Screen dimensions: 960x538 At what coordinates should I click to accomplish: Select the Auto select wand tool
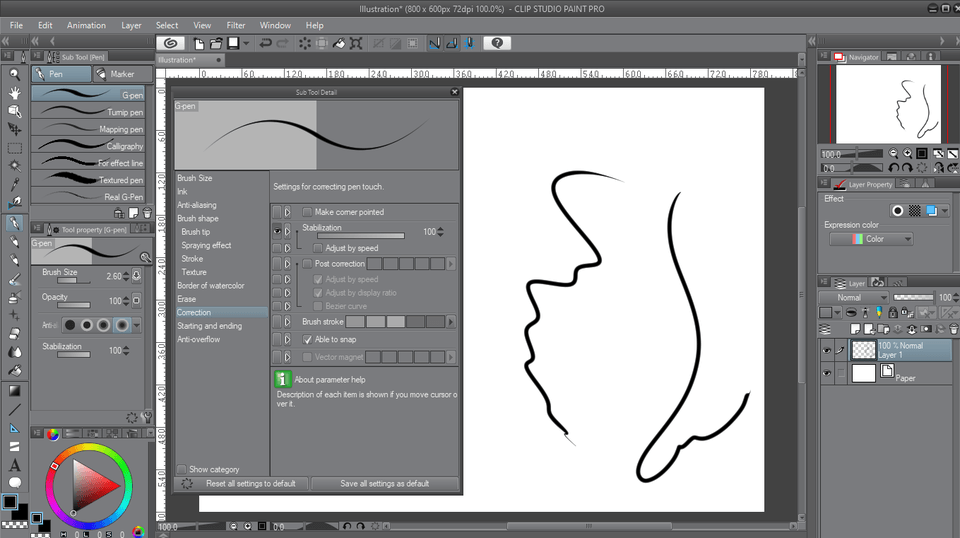pyautogui.click(x=15, y=166)
